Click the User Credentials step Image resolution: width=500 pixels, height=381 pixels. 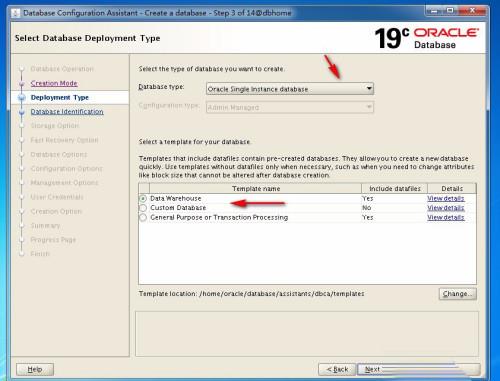[57, 197]
